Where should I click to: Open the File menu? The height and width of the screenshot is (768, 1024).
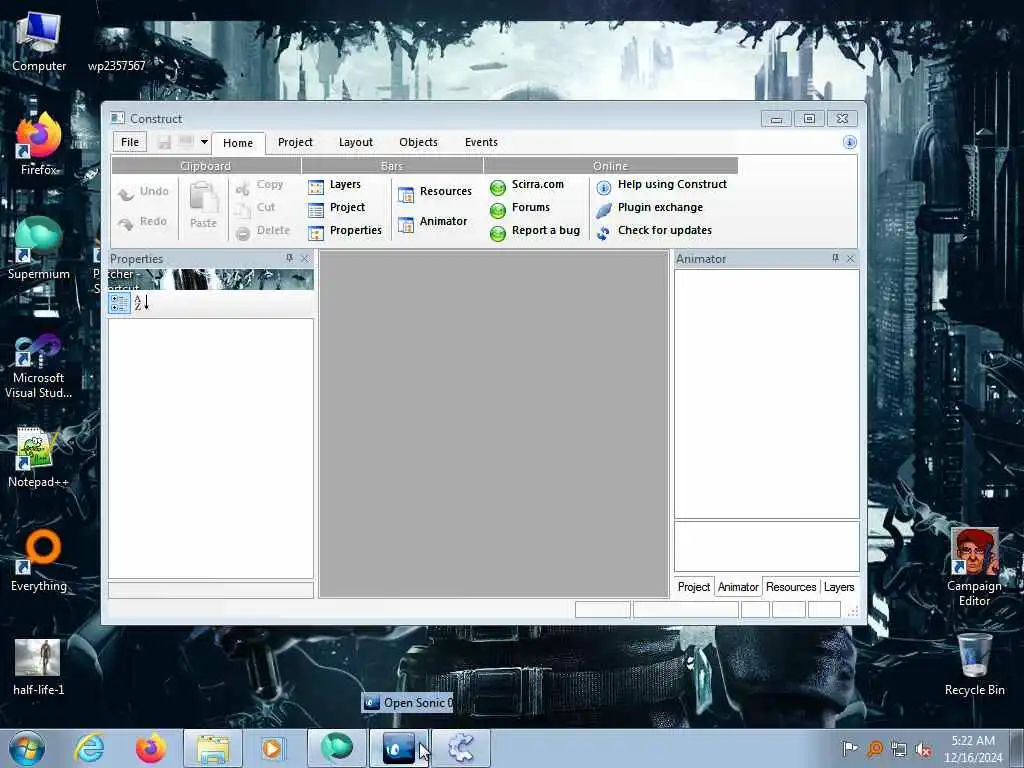coord(130,142)
